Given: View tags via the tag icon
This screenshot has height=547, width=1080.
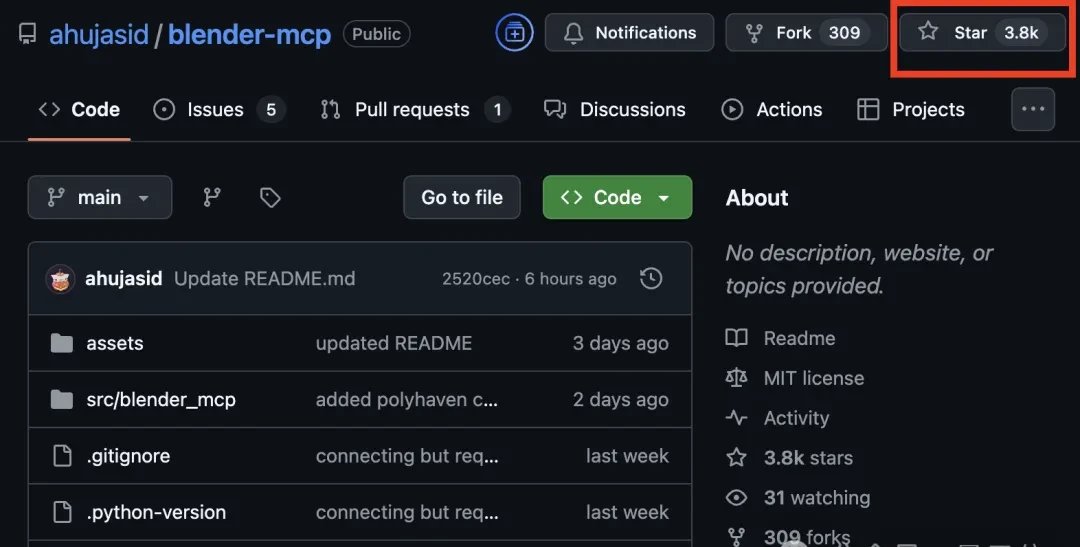Looking at the screenshot, I should pos(270,198).
